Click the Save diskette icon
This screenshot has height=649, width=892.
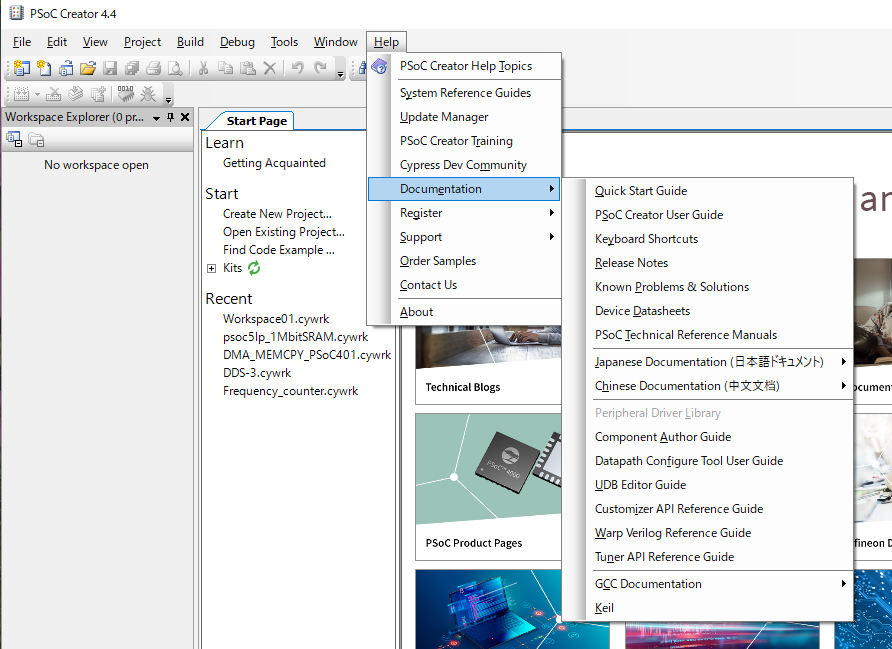click(x=110, y=68)
